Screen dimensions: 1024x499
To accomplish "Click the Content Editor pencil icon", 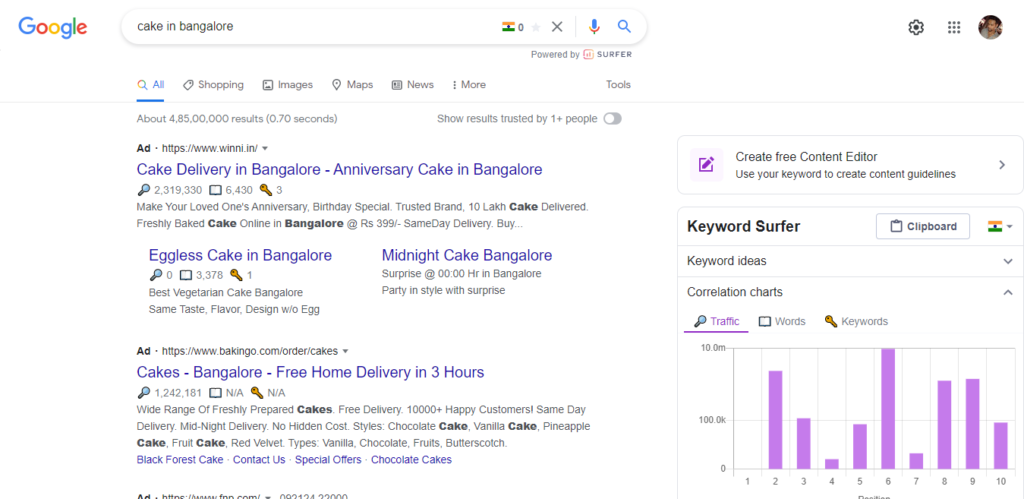I will click(x=706, y=165).
